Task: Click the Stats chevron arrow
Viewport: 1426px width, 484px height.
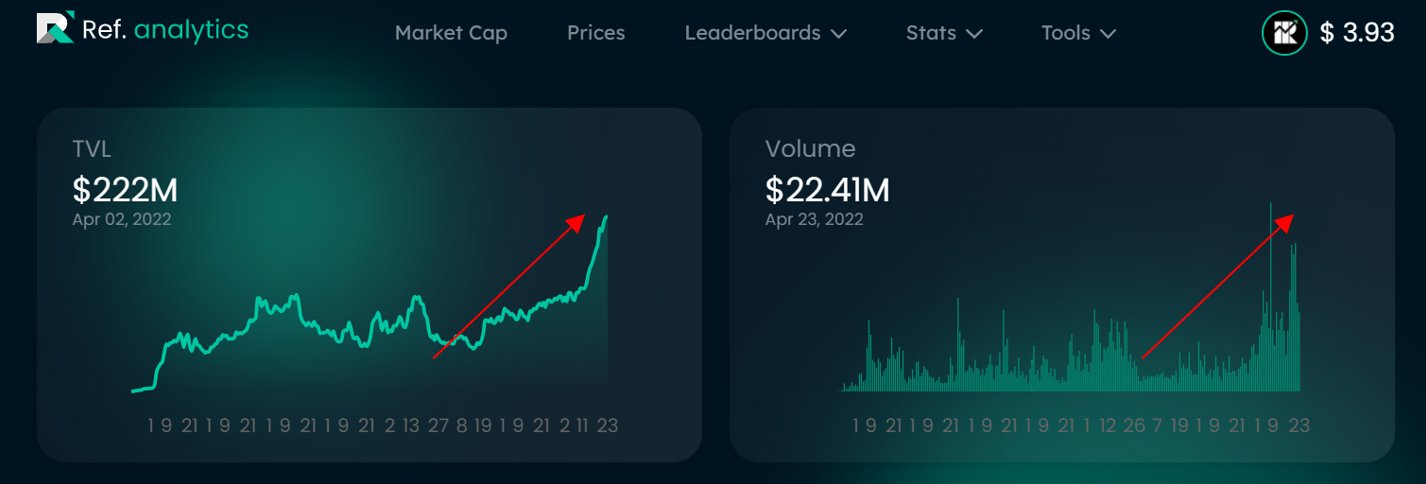Action: [973, 34]
